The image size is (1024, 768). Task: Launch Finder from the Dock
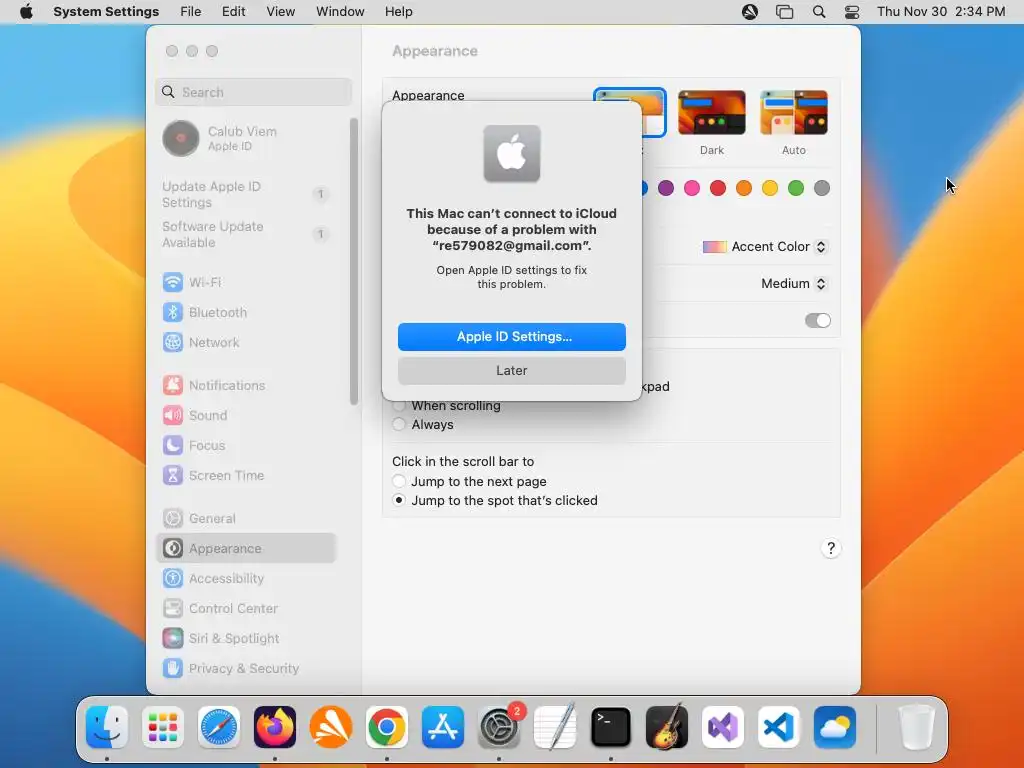(x=107, y=727)
